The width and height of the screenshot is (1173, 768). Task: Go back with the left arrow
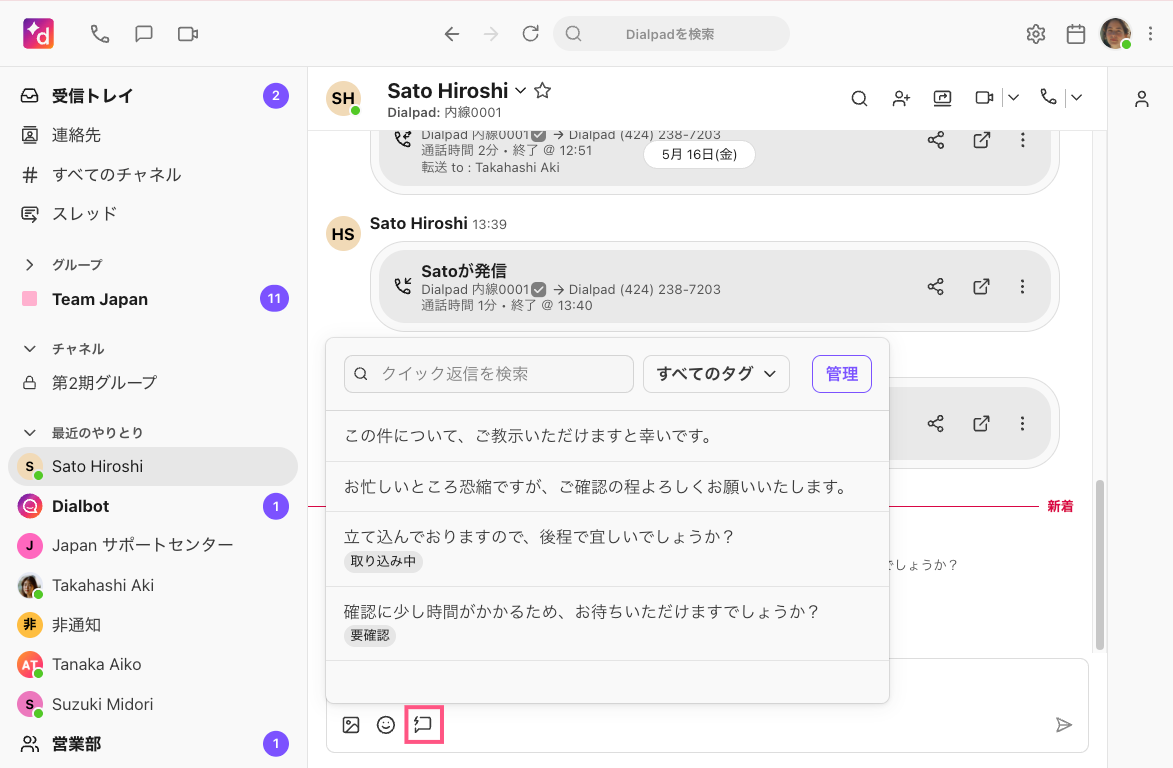pos(452,34)
